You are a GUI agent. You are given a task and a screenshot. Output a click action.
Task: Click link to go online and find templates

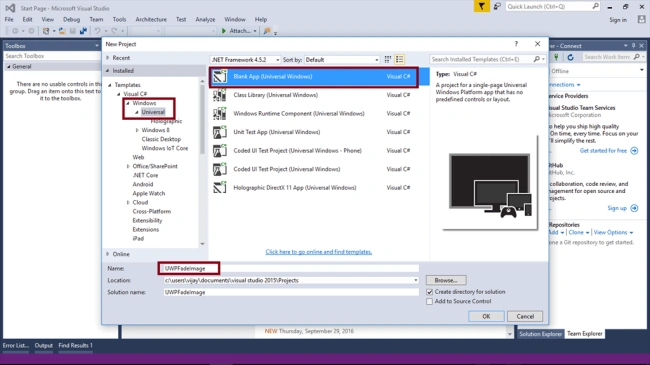pyautogui.click(x=318, y=252)
